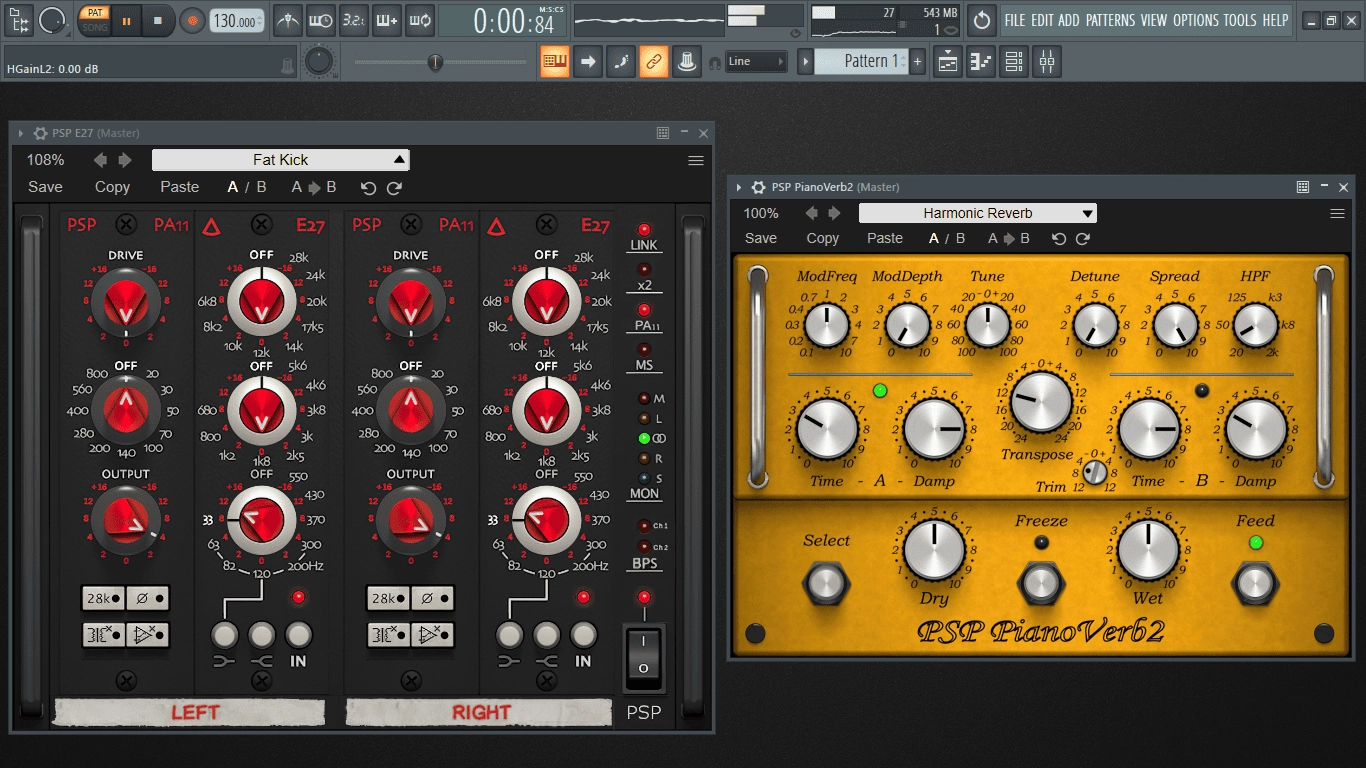This screenshot has width=1366, height=768.
Task: Toggle the loop recording icon
Action: [420, 20]
